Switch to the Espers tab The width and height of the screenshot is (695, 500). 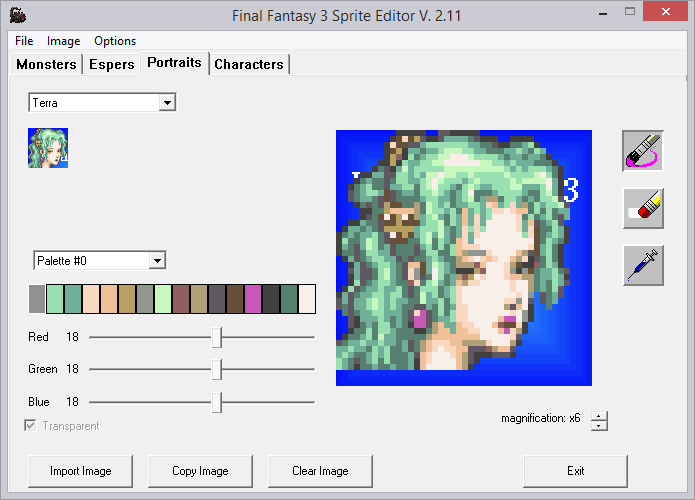click(112, 64)
